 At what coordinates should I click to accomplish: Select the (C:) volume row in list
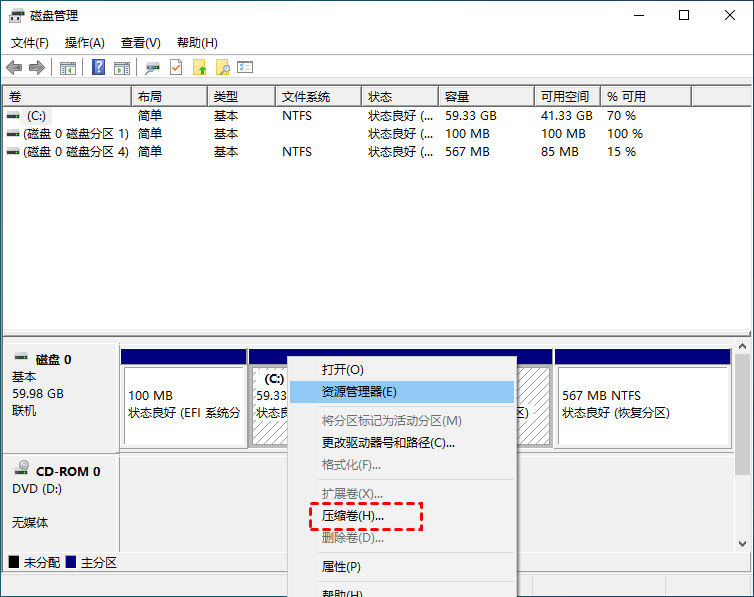pyautogui.click(x=36, y=116)
